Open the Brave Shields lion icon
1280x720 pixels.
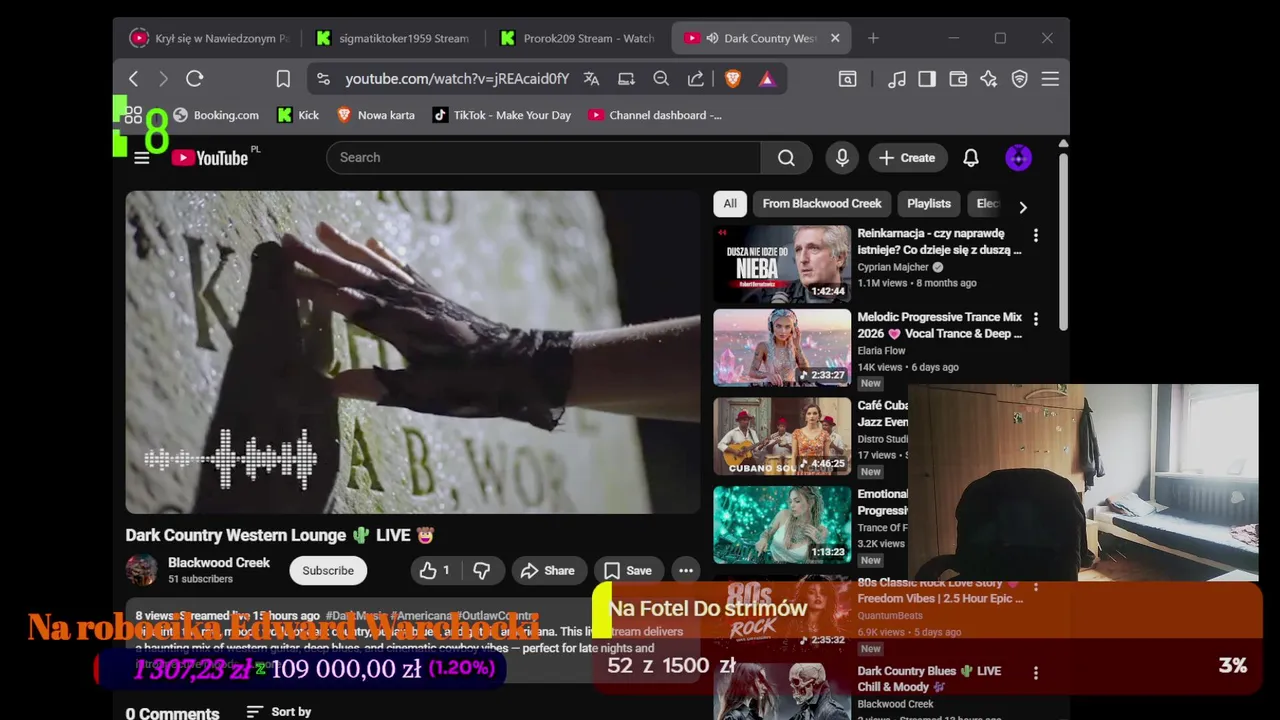pos(733,79)
